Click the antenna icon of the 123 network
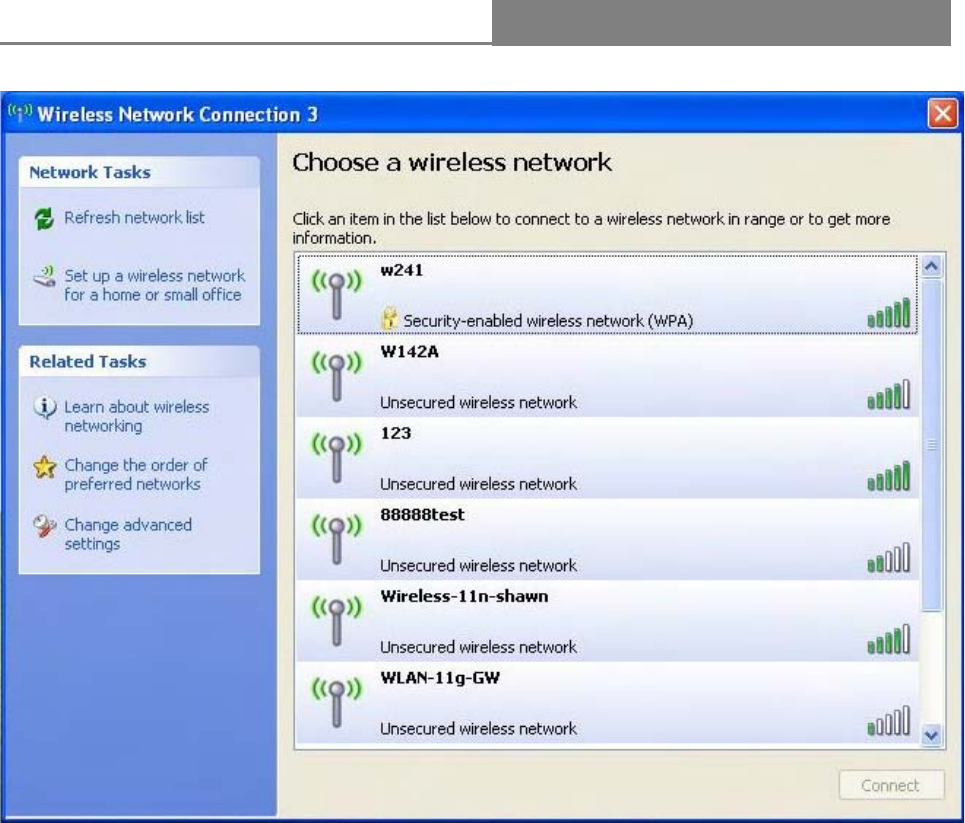The height and width of the screenshot is (823, 965). [x=337, y=458]
